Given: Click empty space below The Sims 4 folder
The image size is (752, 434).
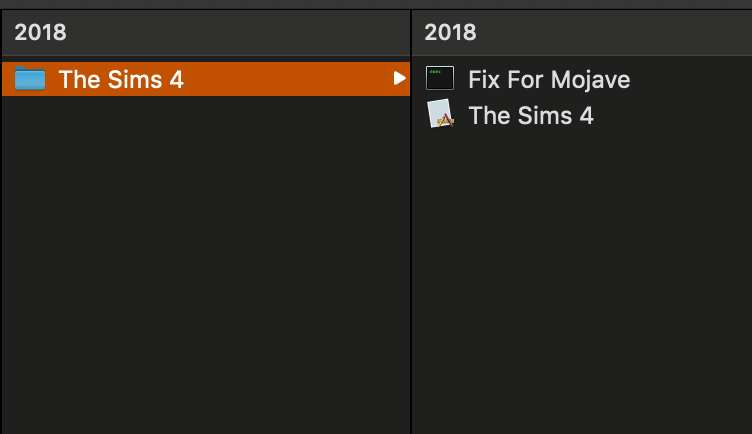Looking at the screenshot, I should pos(206,264).
